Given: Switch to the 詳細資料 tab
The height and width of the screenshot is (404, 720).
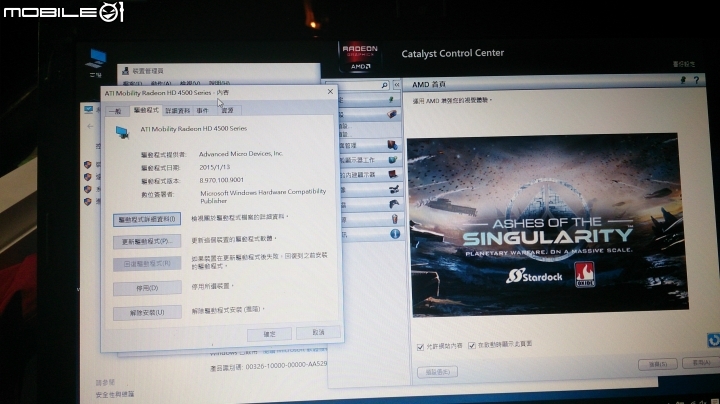Looking at the screenshot, I should point(178,111).
